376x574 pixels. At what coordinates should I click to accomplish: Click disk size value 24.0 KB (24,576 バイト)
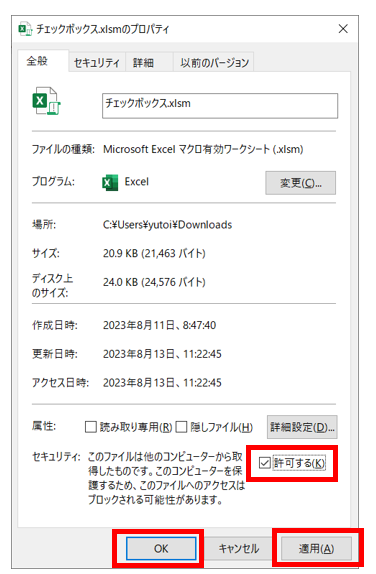click(x=154, y=282)
